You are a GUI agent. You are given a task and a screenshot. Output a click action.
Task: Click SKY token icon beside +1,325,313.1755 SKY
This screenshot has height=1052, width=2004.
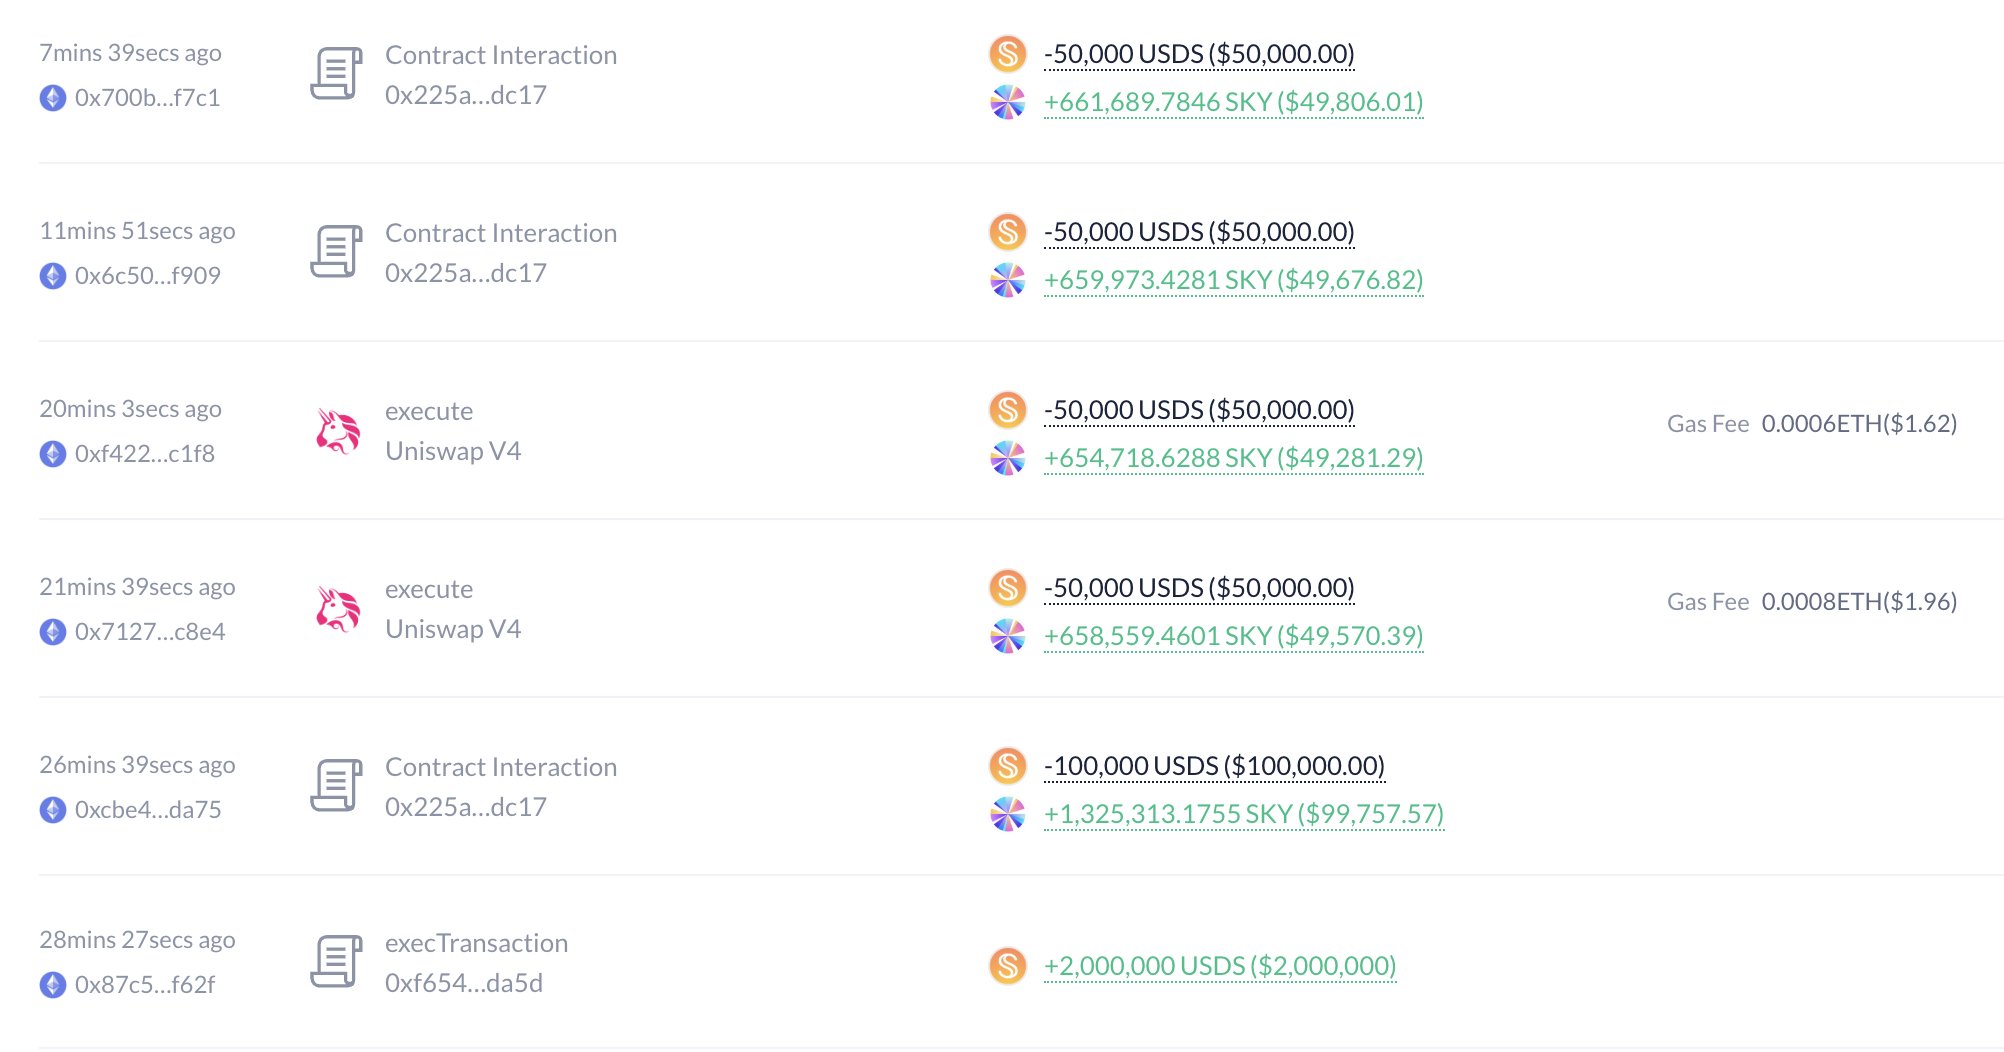point(1007,814)
